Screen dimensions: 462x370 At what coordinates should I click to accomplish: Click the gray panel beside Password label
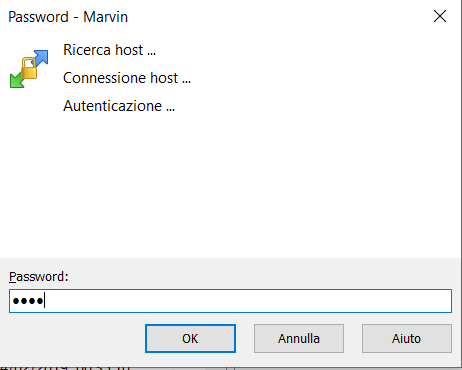click(260, 275)
